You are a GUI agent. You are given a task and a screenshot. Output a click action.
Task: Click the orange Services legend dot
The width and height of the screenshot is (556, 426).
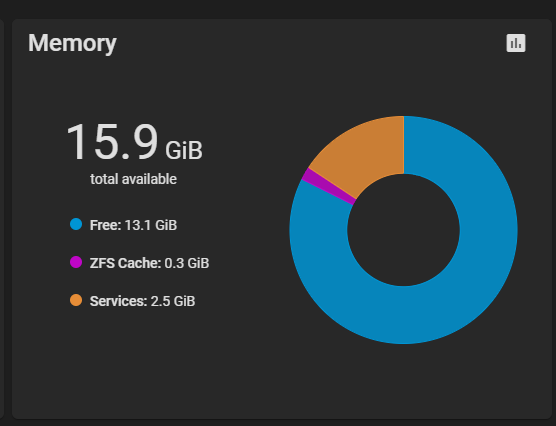pos(76,300)
